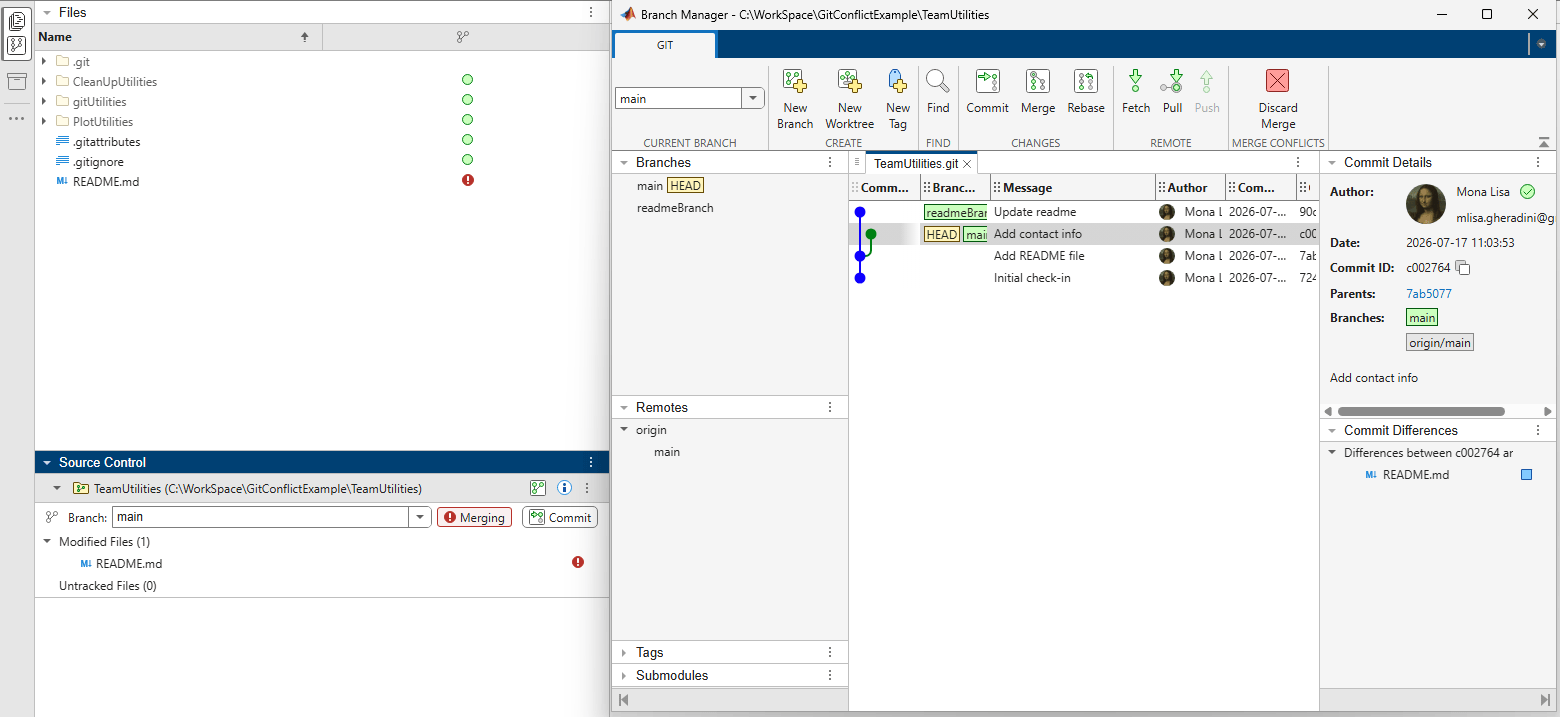Close the TeamUtilities.git tab
Image resolution: width=1560 pixels, height=717 pixels.
click(x=967, y=163)
